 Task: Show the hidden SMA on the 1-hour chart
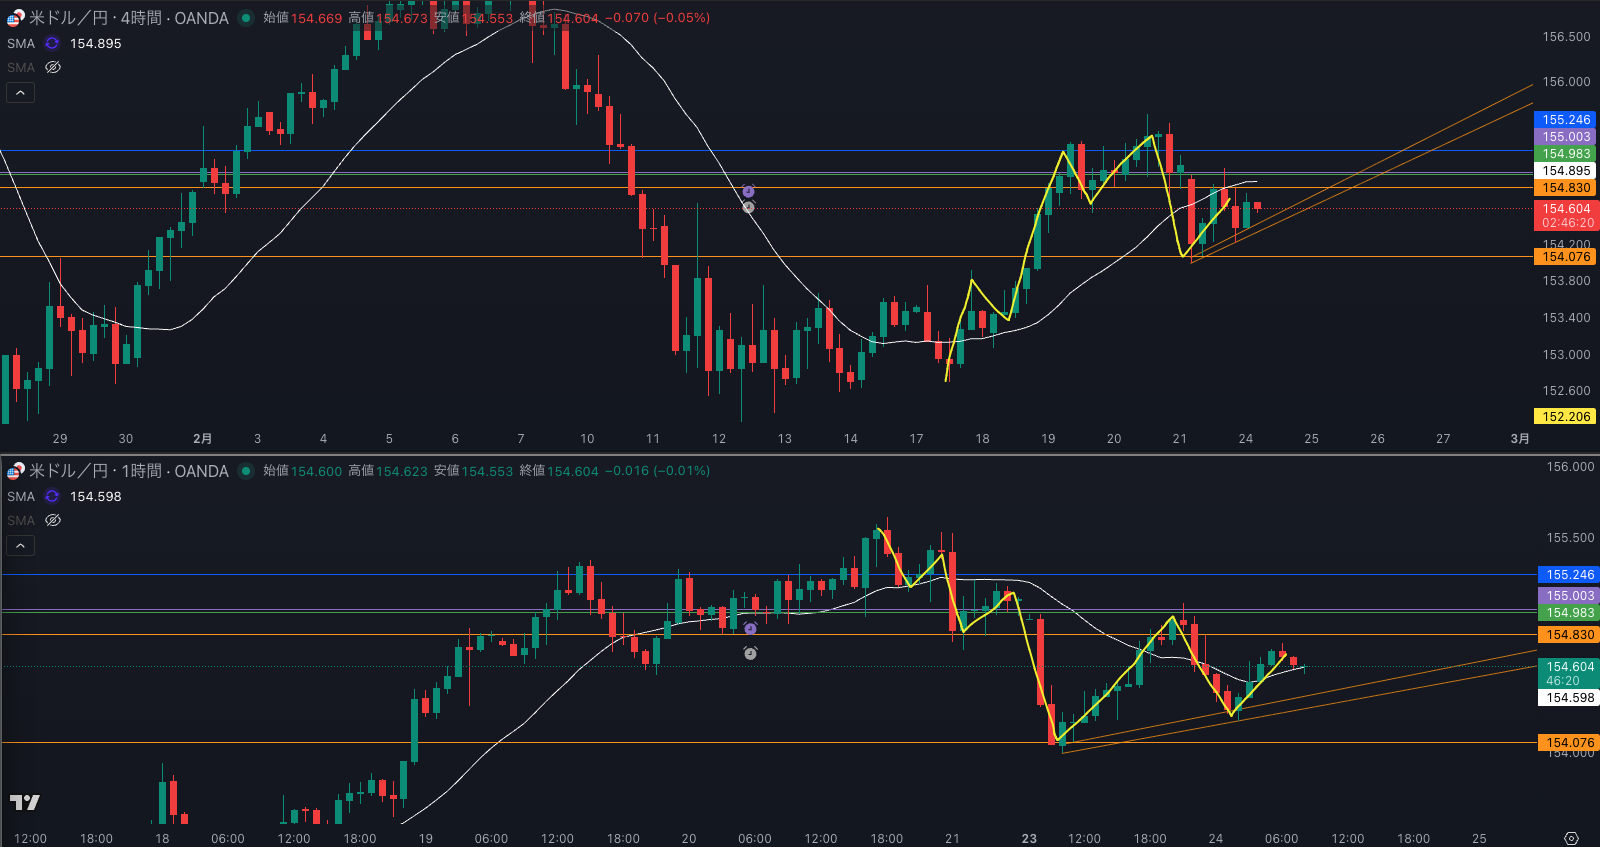click(53, 520)
